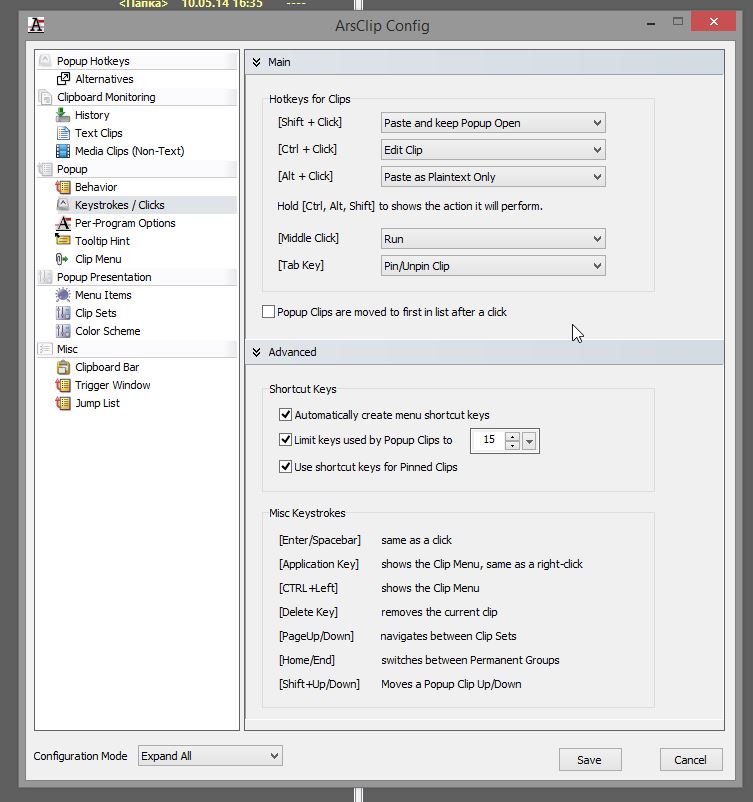Cancel the configuration changes
The width and height of the screenshot is (753, 802).
691,760
